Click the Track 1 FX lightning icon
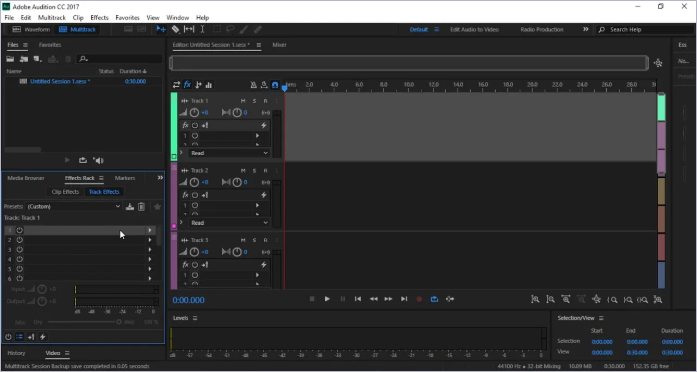The image size is (697, 372). point(264,125)
